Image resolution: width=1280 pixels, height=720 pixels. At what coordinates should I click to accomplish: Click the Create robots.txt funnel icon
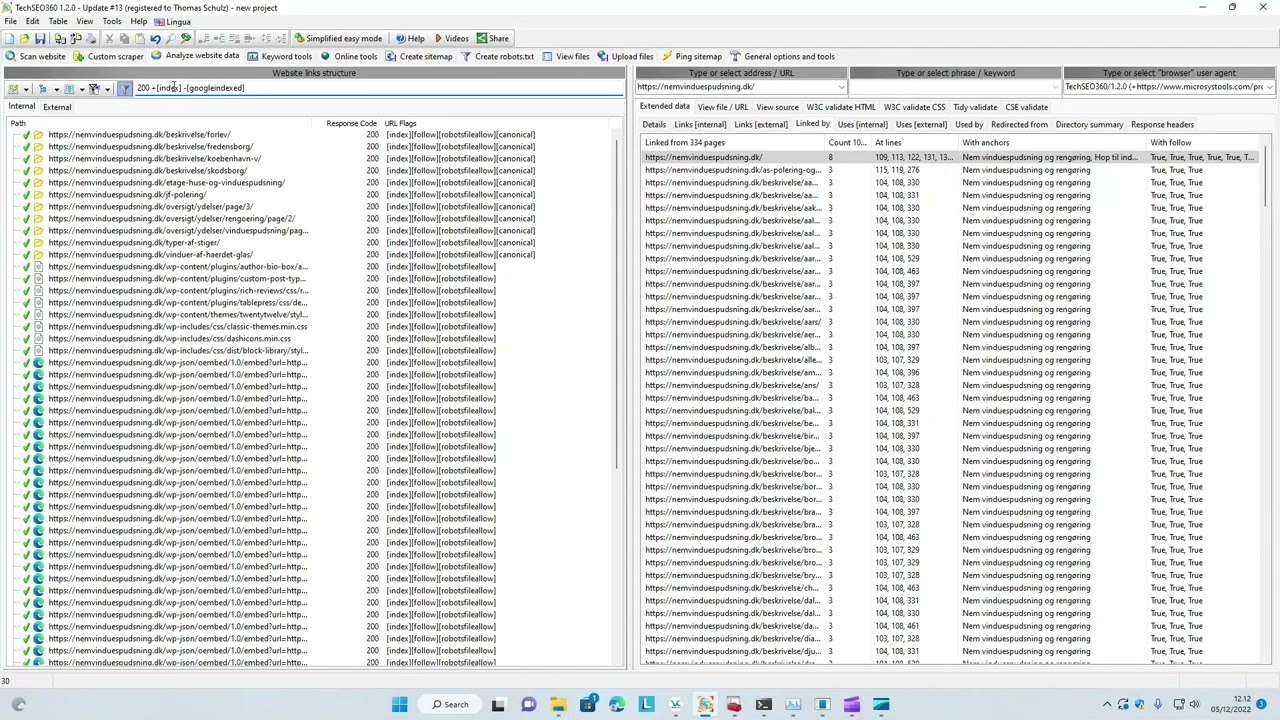click(466, 57)
